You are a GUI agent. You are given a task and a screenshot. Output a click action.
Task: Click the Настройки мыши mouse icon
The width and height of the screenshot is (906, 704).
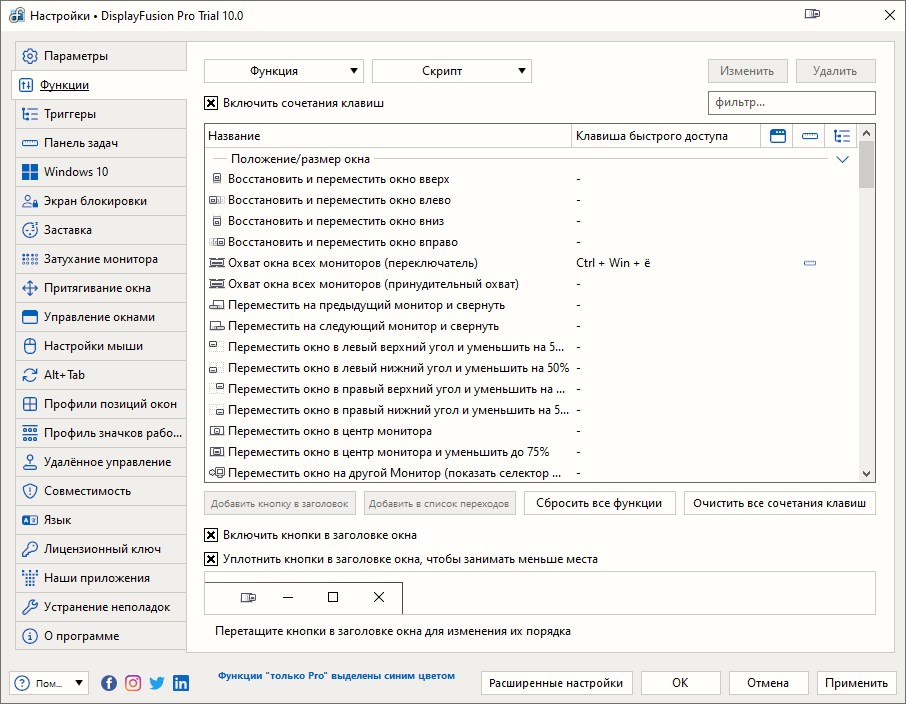pos(29,346)
